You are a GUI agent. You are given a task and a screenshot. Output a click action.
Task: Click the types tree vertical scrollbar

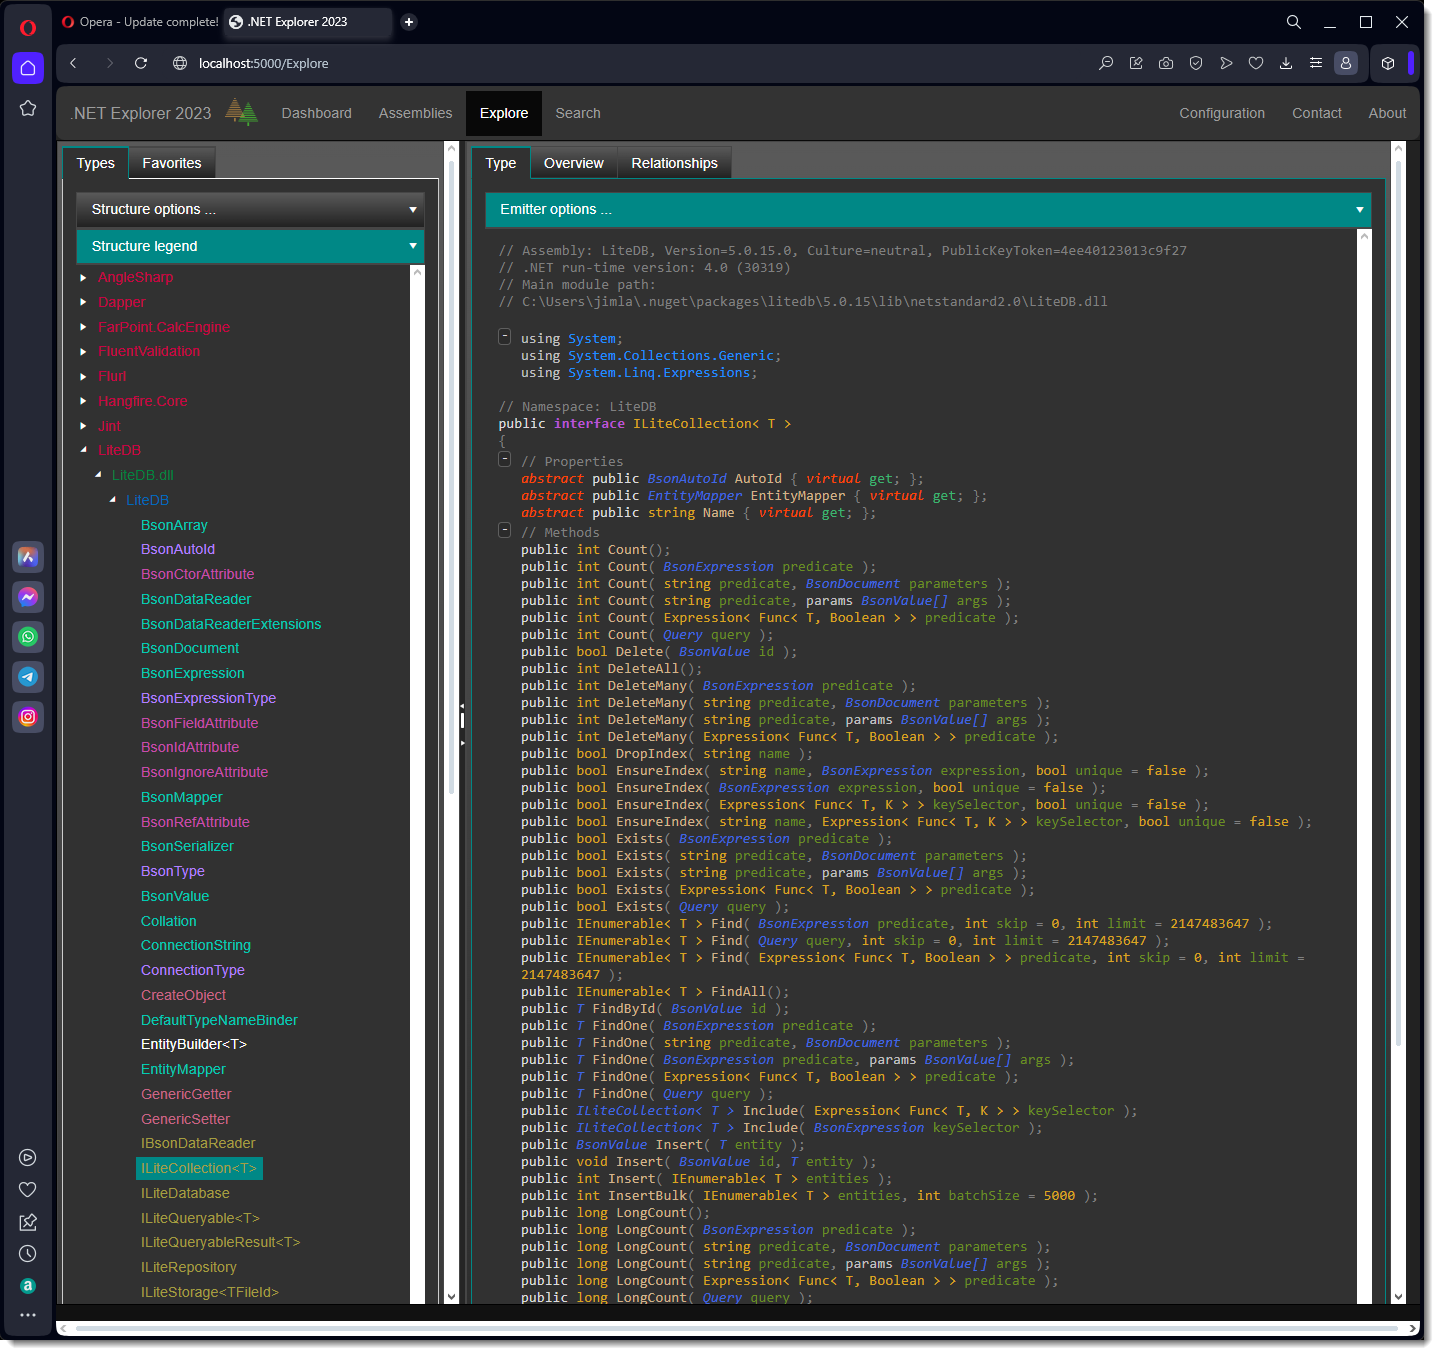click(418, 784)
